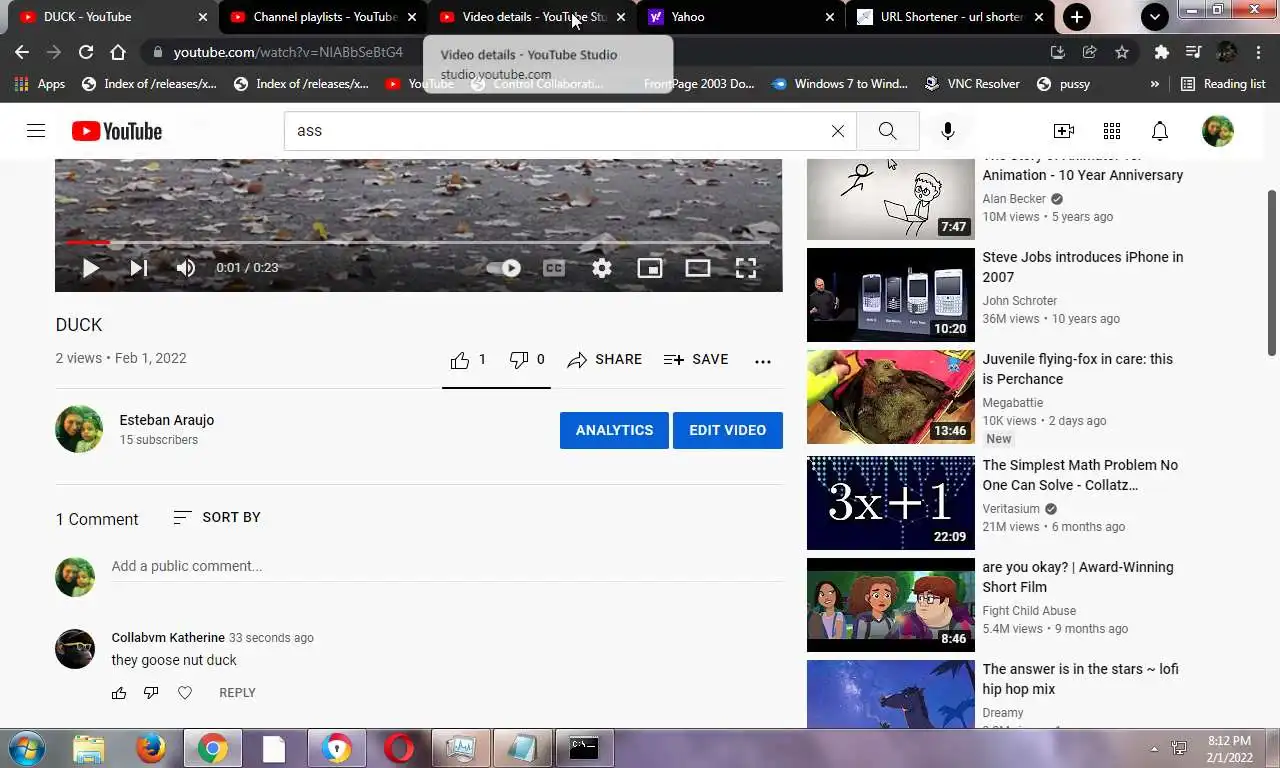Save the video to a playlist
The height and width of the screenshot is (768, 1280).
click(696, 360)
